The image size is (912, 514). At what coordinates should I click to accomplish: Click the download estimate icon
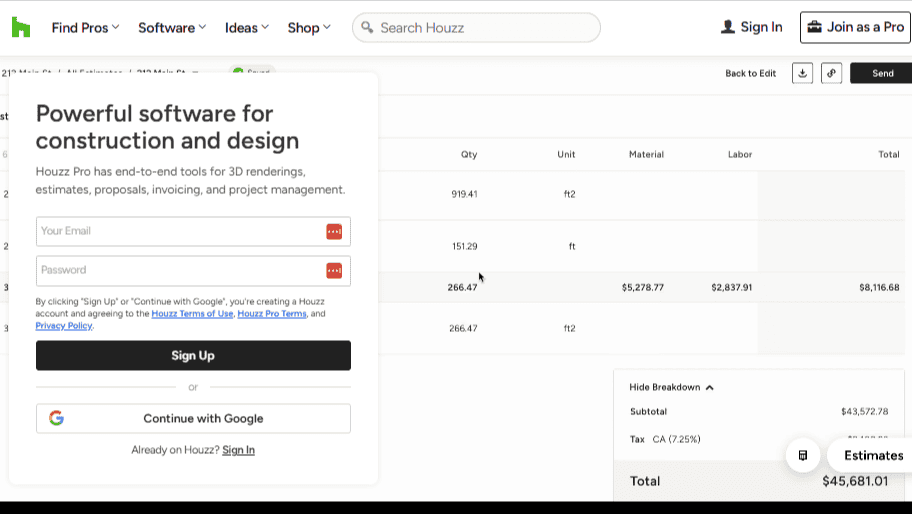click(802, 73)
